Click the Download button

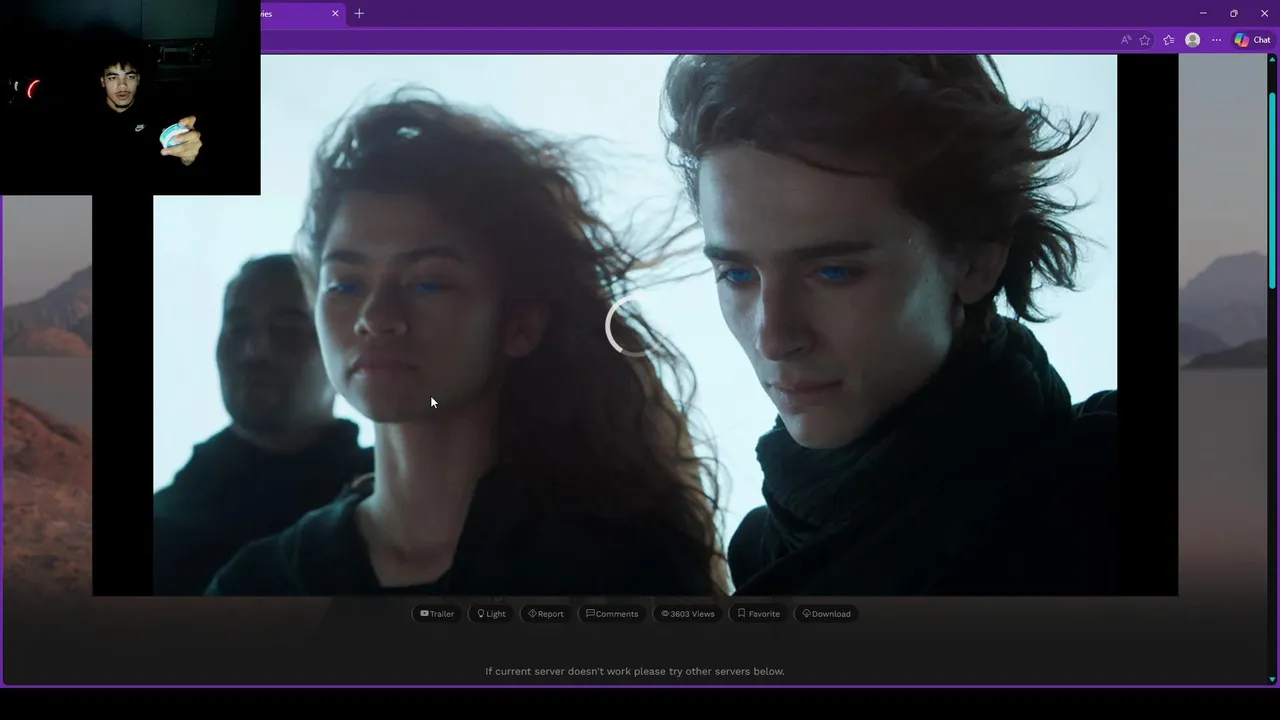click(826, 614)
